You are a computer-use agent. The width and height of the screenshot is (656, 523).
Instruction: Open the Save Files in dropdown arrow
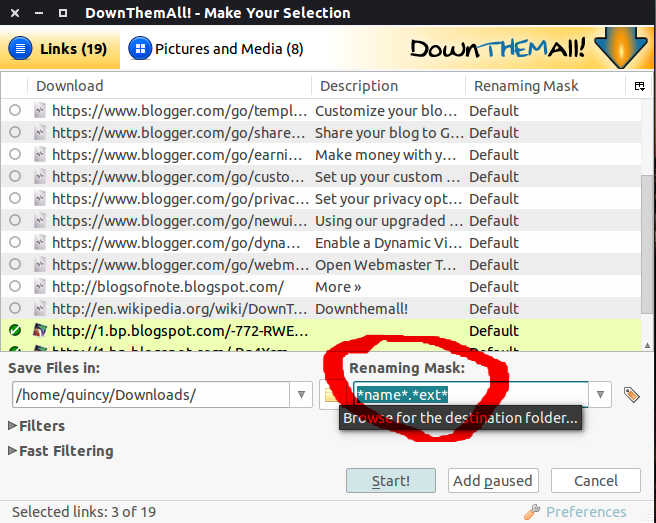coord(301,395)
